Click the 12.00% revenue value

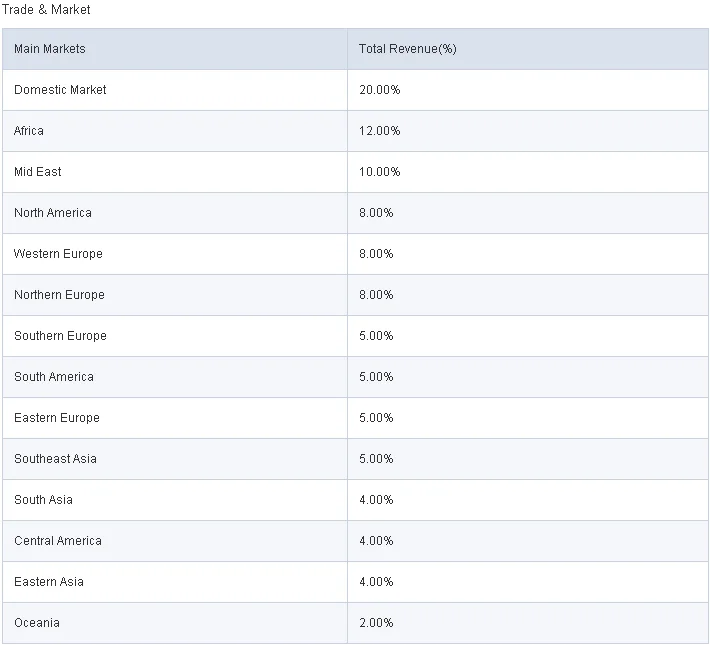(380, 131)
